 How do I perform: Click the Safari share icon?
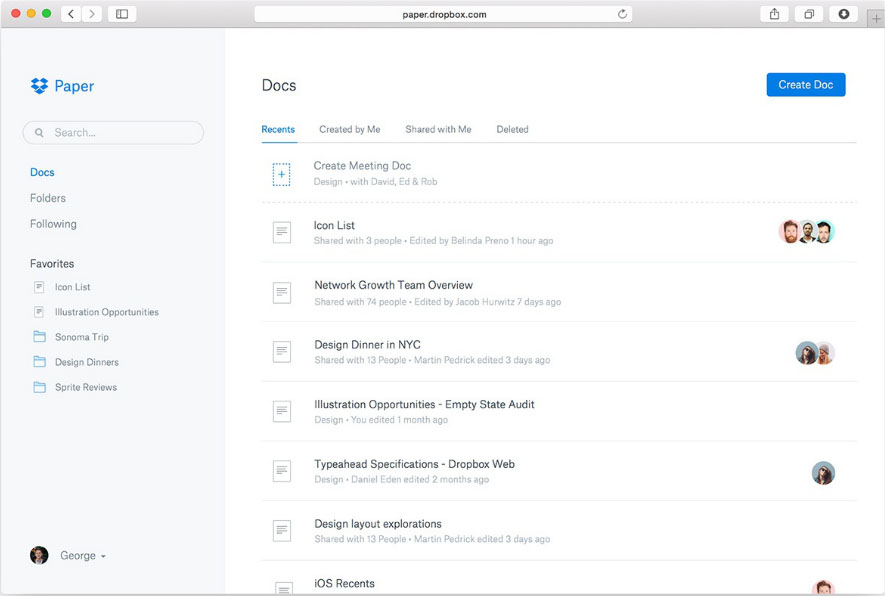pos(774,14)
